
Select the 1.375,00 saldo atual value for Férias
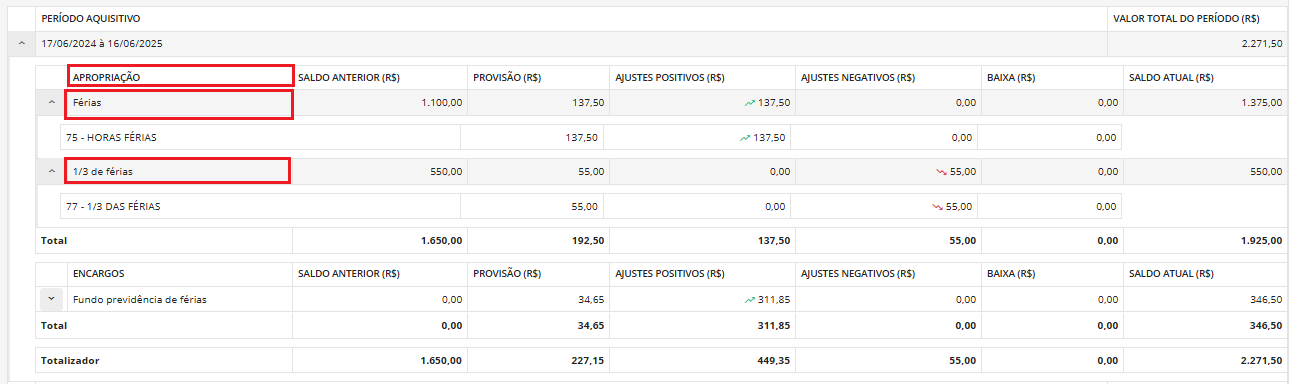point(1261,103)
